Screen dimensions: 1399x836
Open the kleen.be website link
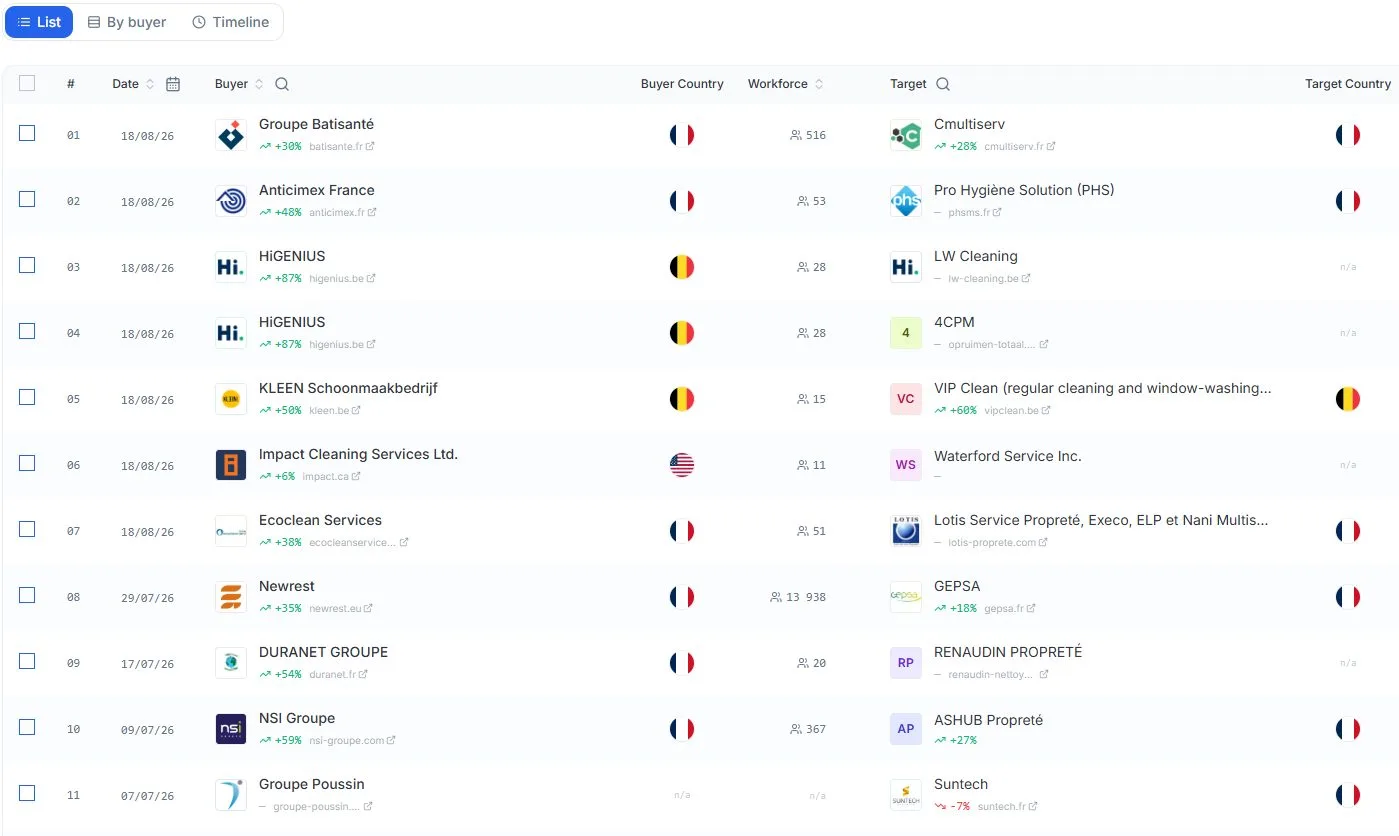pos(335,411)
